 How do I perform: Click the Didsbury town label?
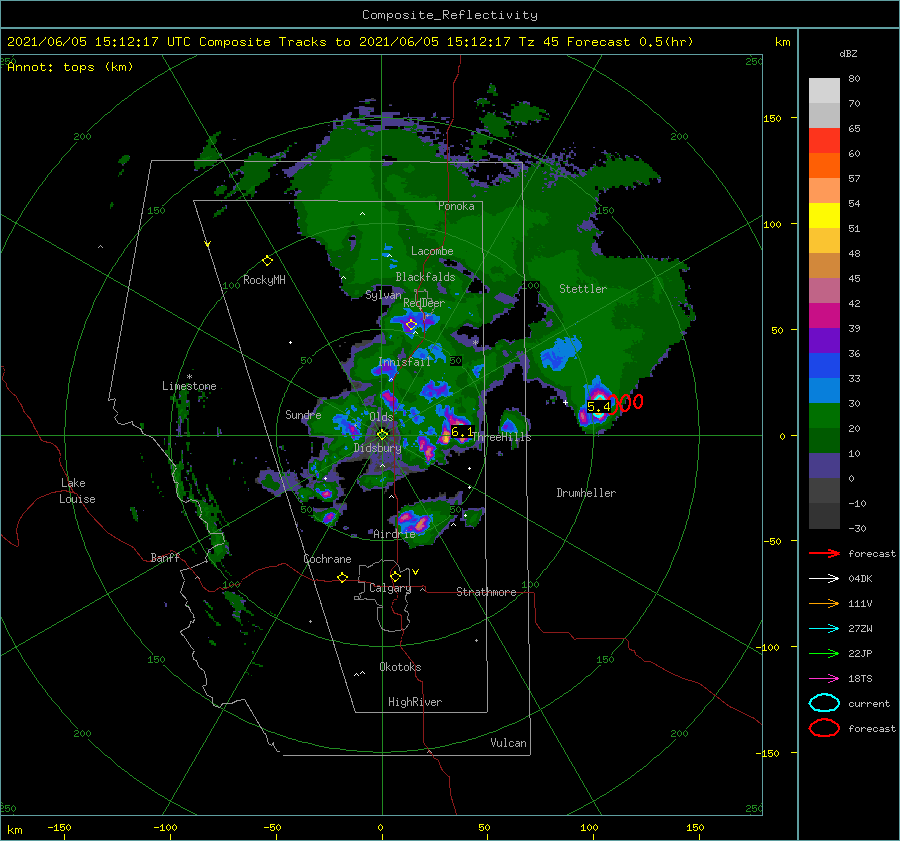pyautogui.click(x=377, y=448)
